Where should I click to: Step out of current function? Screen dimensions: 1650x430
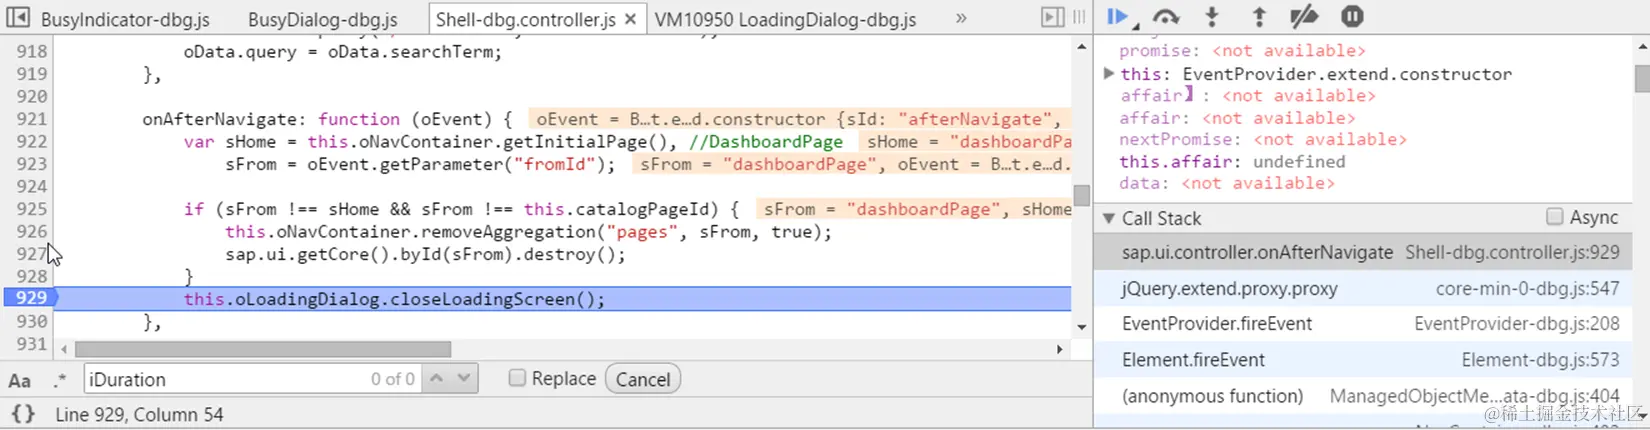pos(1259,16)
